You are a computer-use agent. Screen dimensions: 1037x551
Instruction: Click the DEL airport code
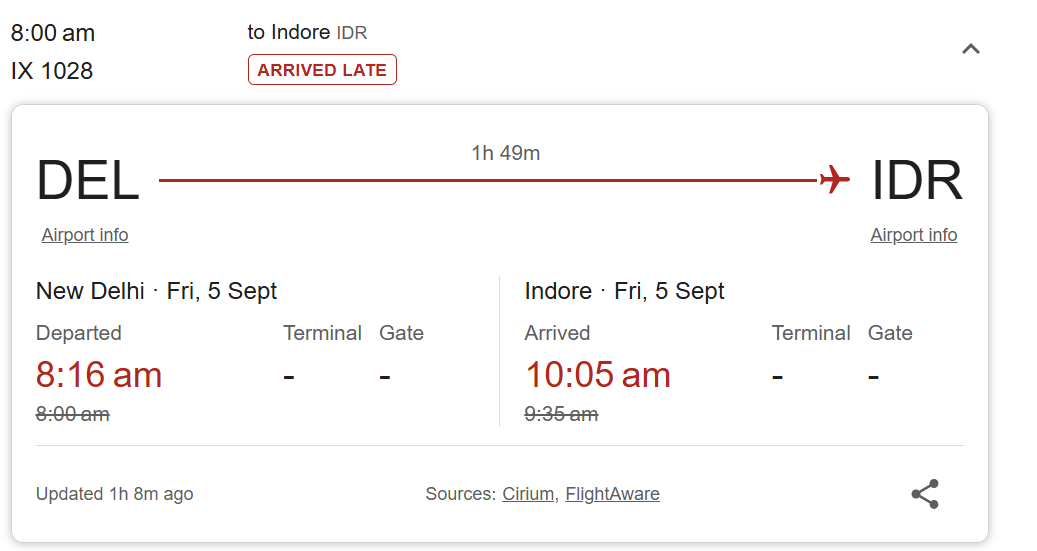[x=88, y=181]
